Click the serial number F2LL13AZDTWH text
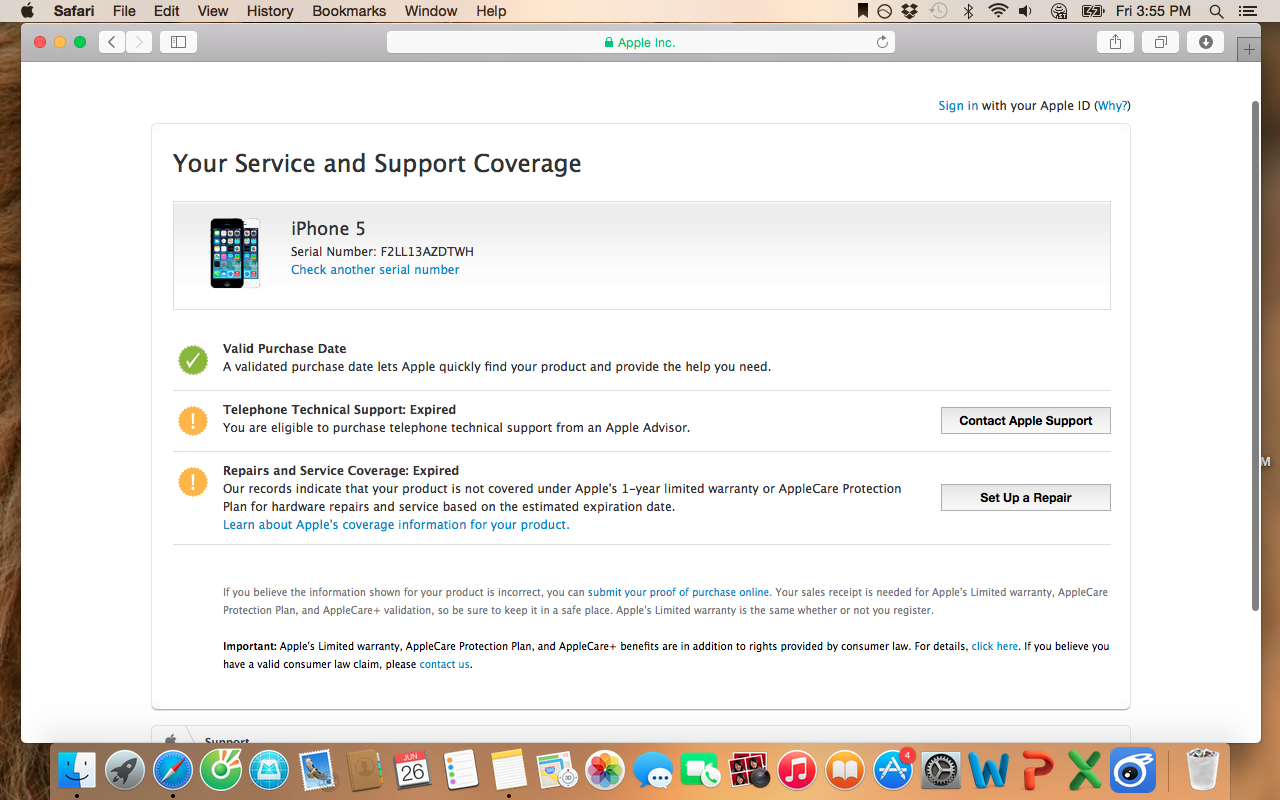The width and height of the screenshot is (1280, 800). [427, 252]
